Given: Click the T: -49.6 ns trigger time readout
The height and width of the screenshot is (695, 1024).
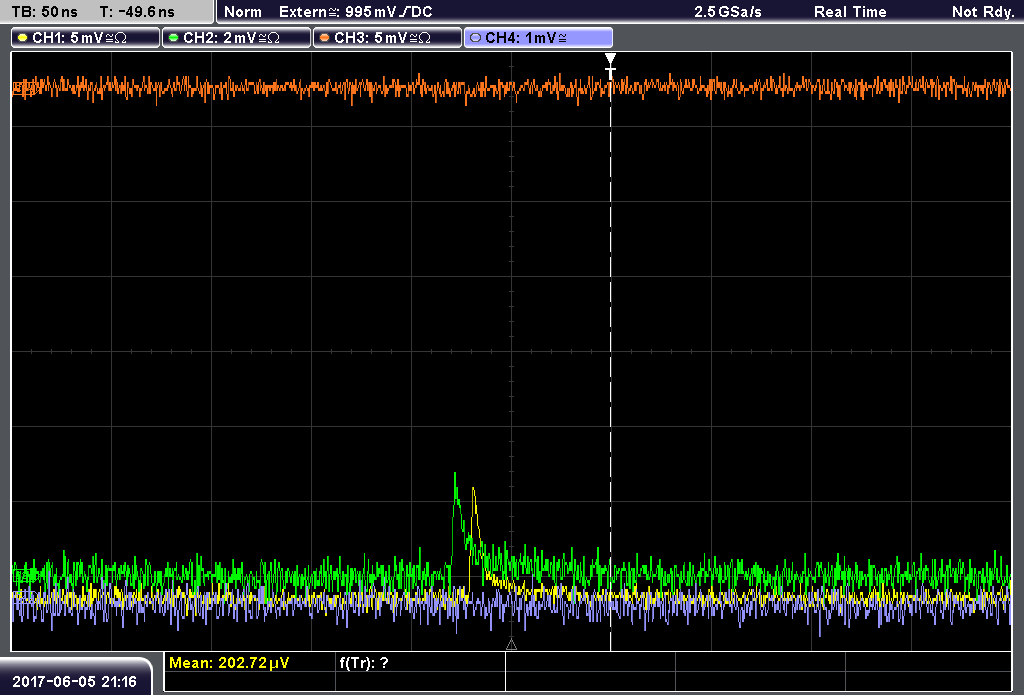Looking at the screenshot, I should [x=137, y=12].
